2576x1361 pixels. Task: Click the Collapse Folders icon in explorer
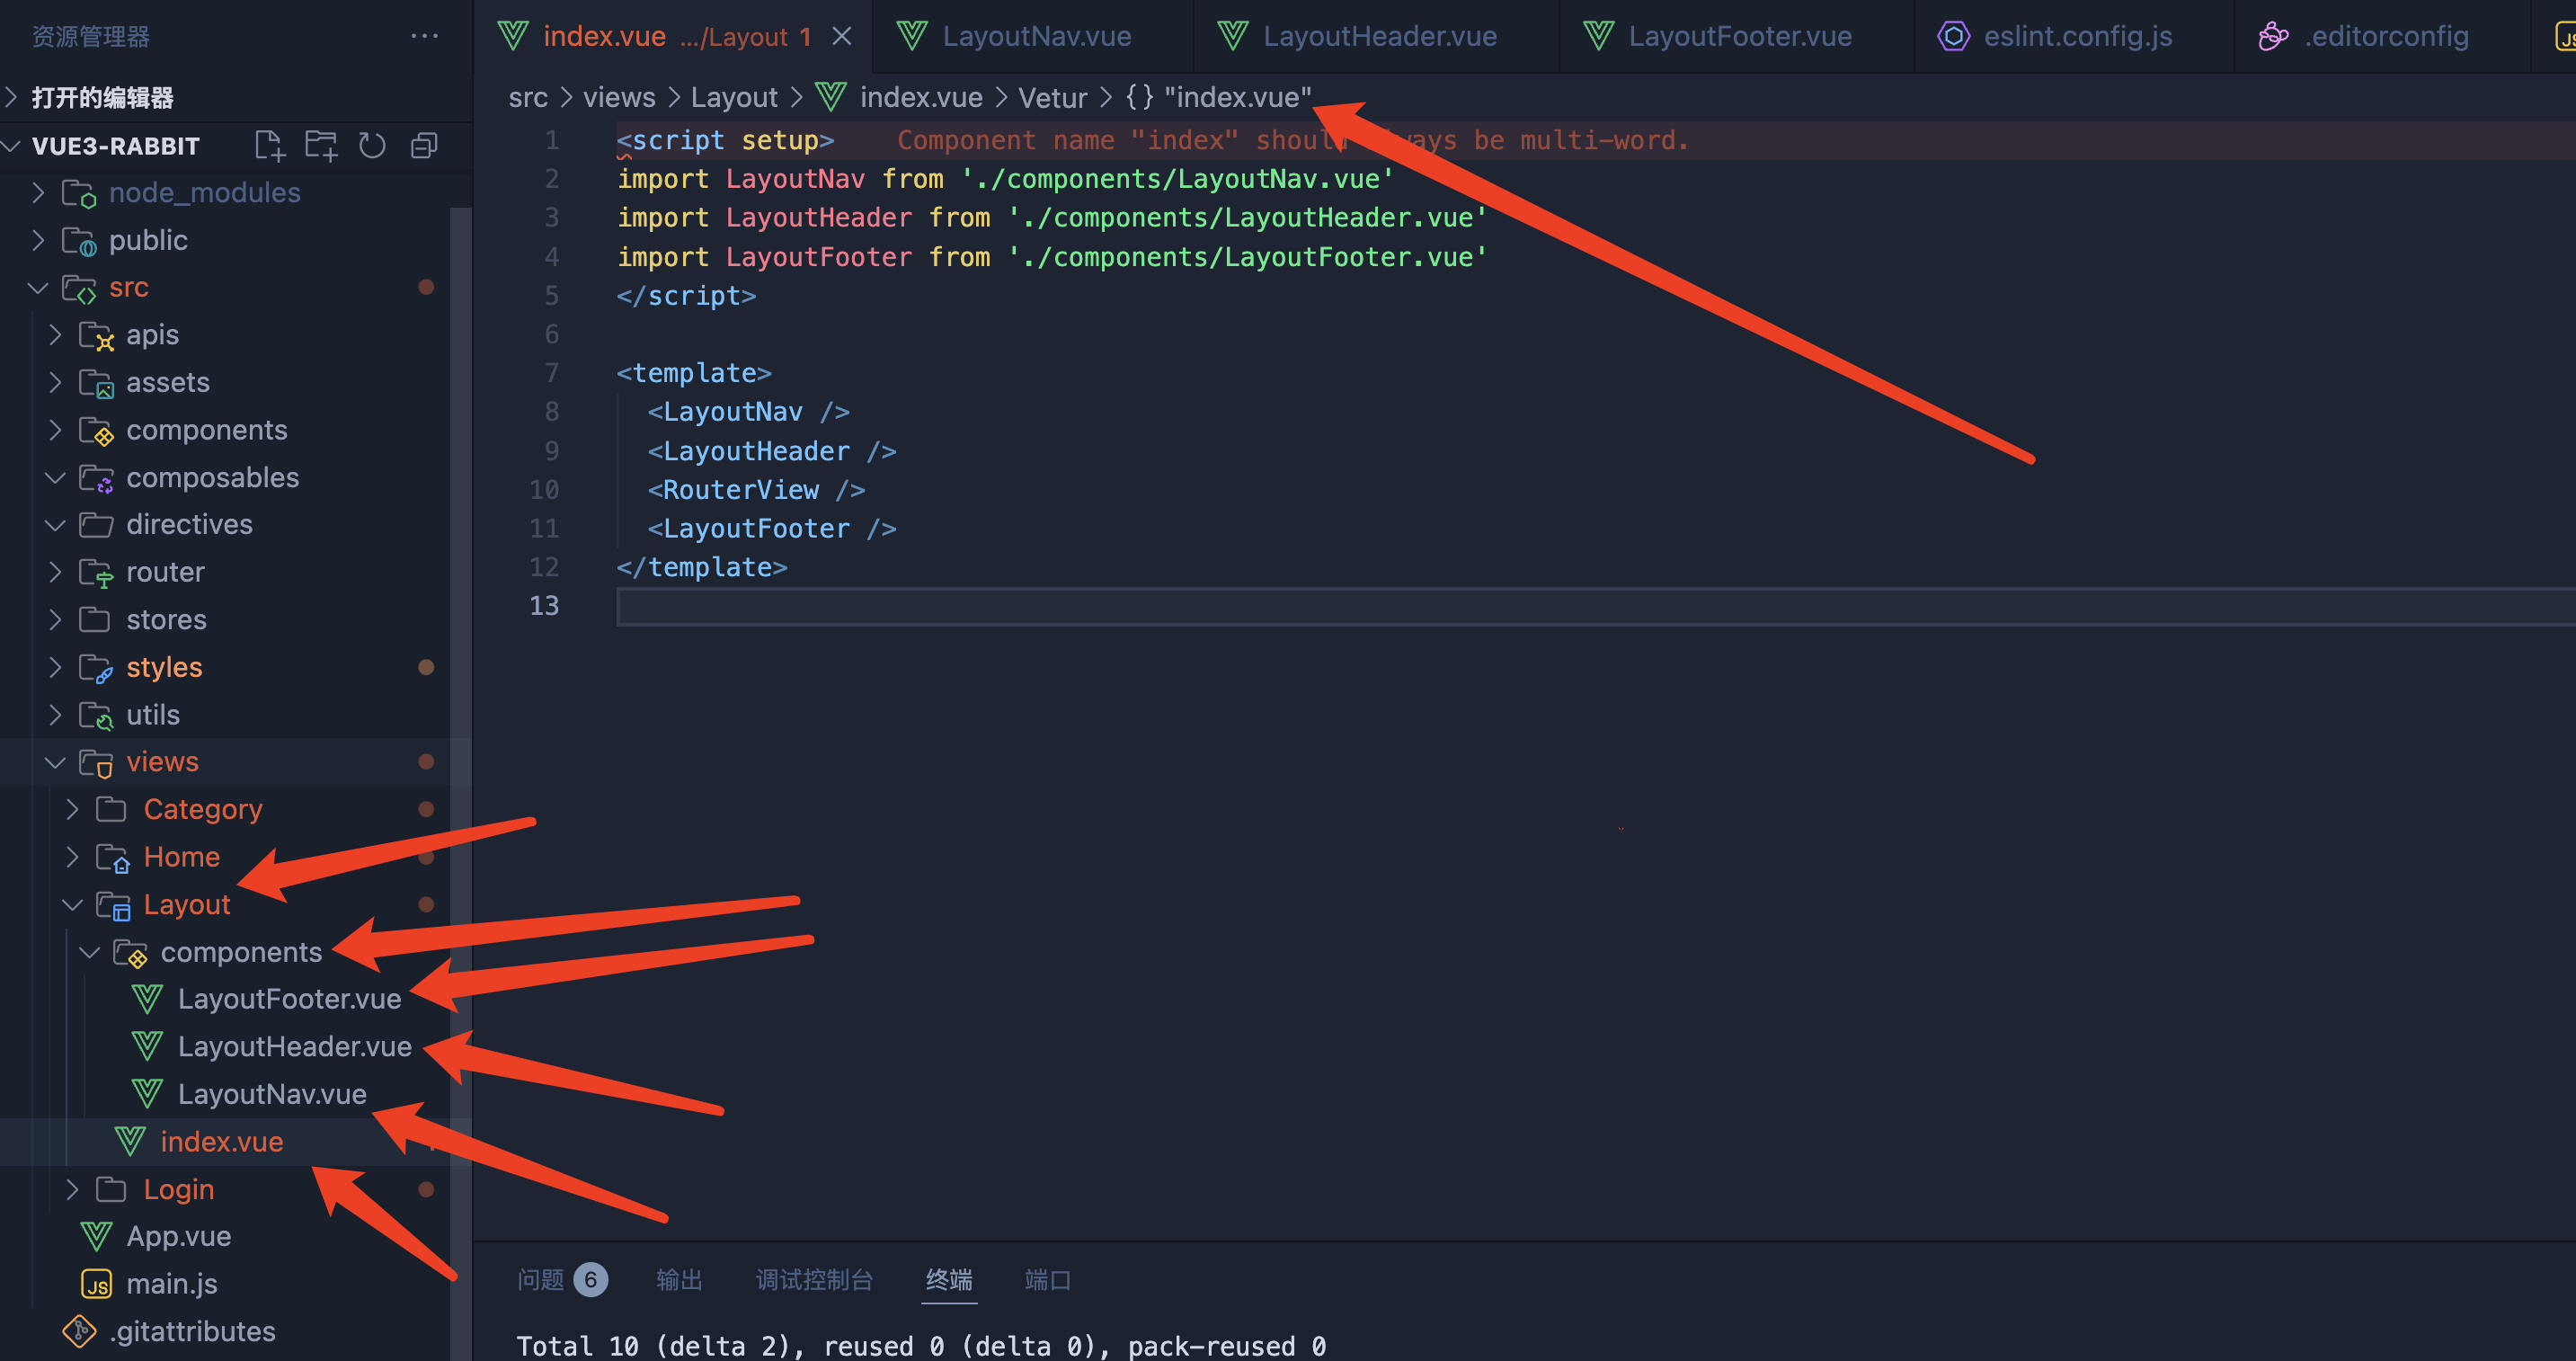(x=424, y=146)
